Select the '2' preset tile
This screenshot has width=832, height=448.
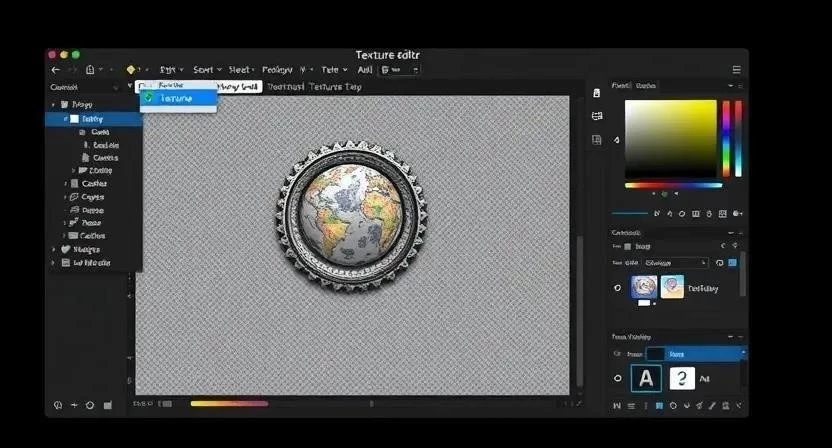(x=681, y=379)
